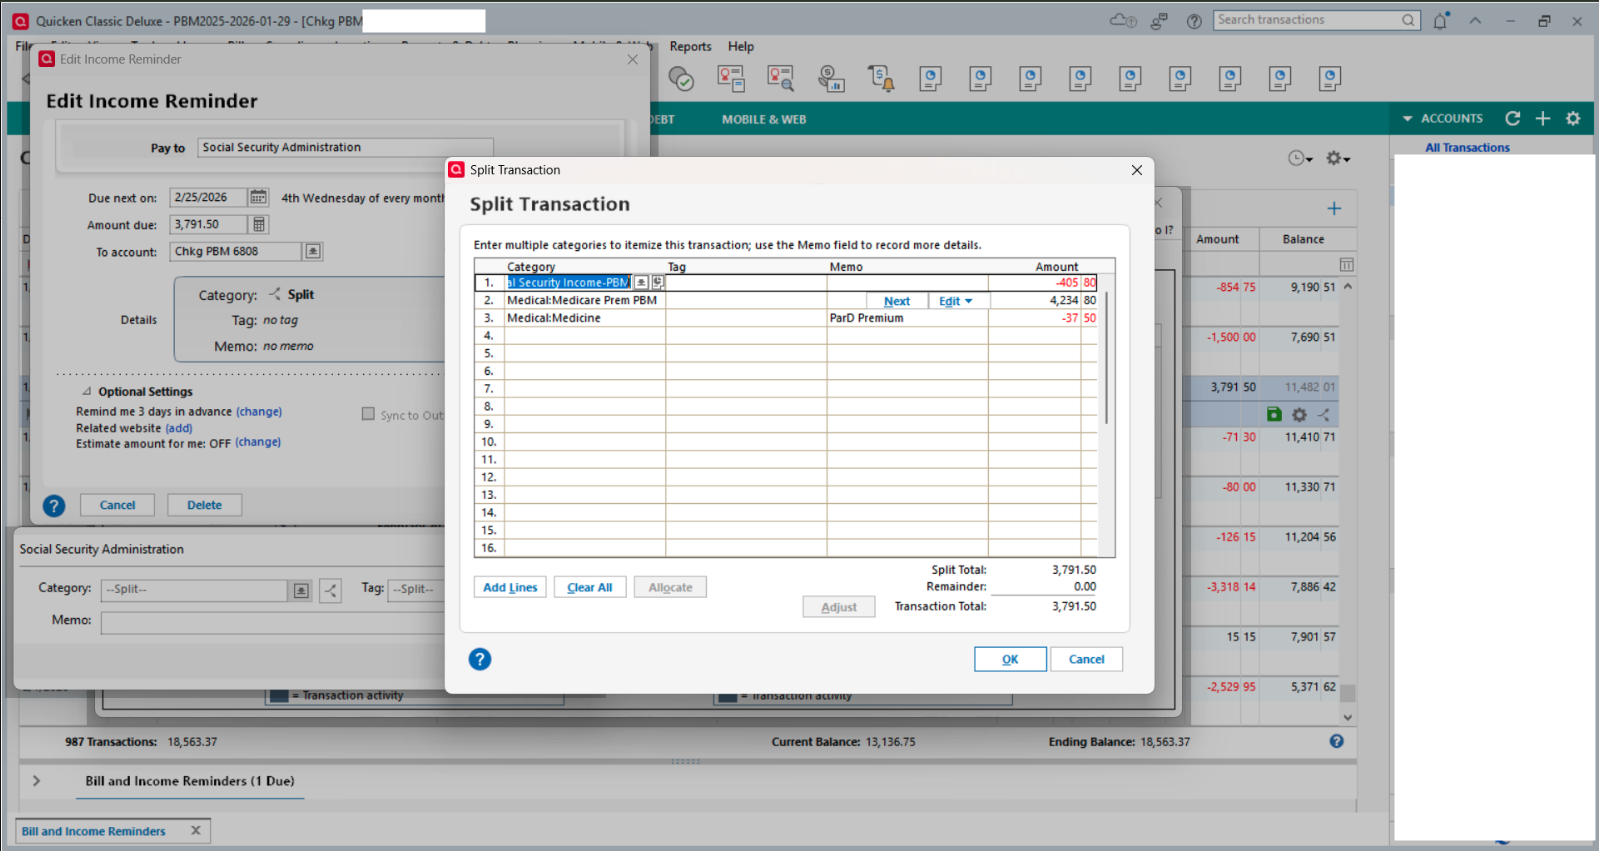1599x851 pixels.
Task: Toggle the Sync to Outlook checkbox
Action: point(368,414)
